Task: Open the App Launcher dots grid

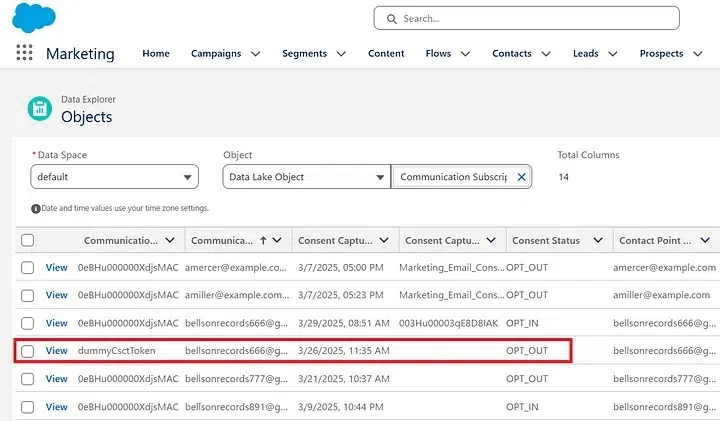Action: click(24, 52)
